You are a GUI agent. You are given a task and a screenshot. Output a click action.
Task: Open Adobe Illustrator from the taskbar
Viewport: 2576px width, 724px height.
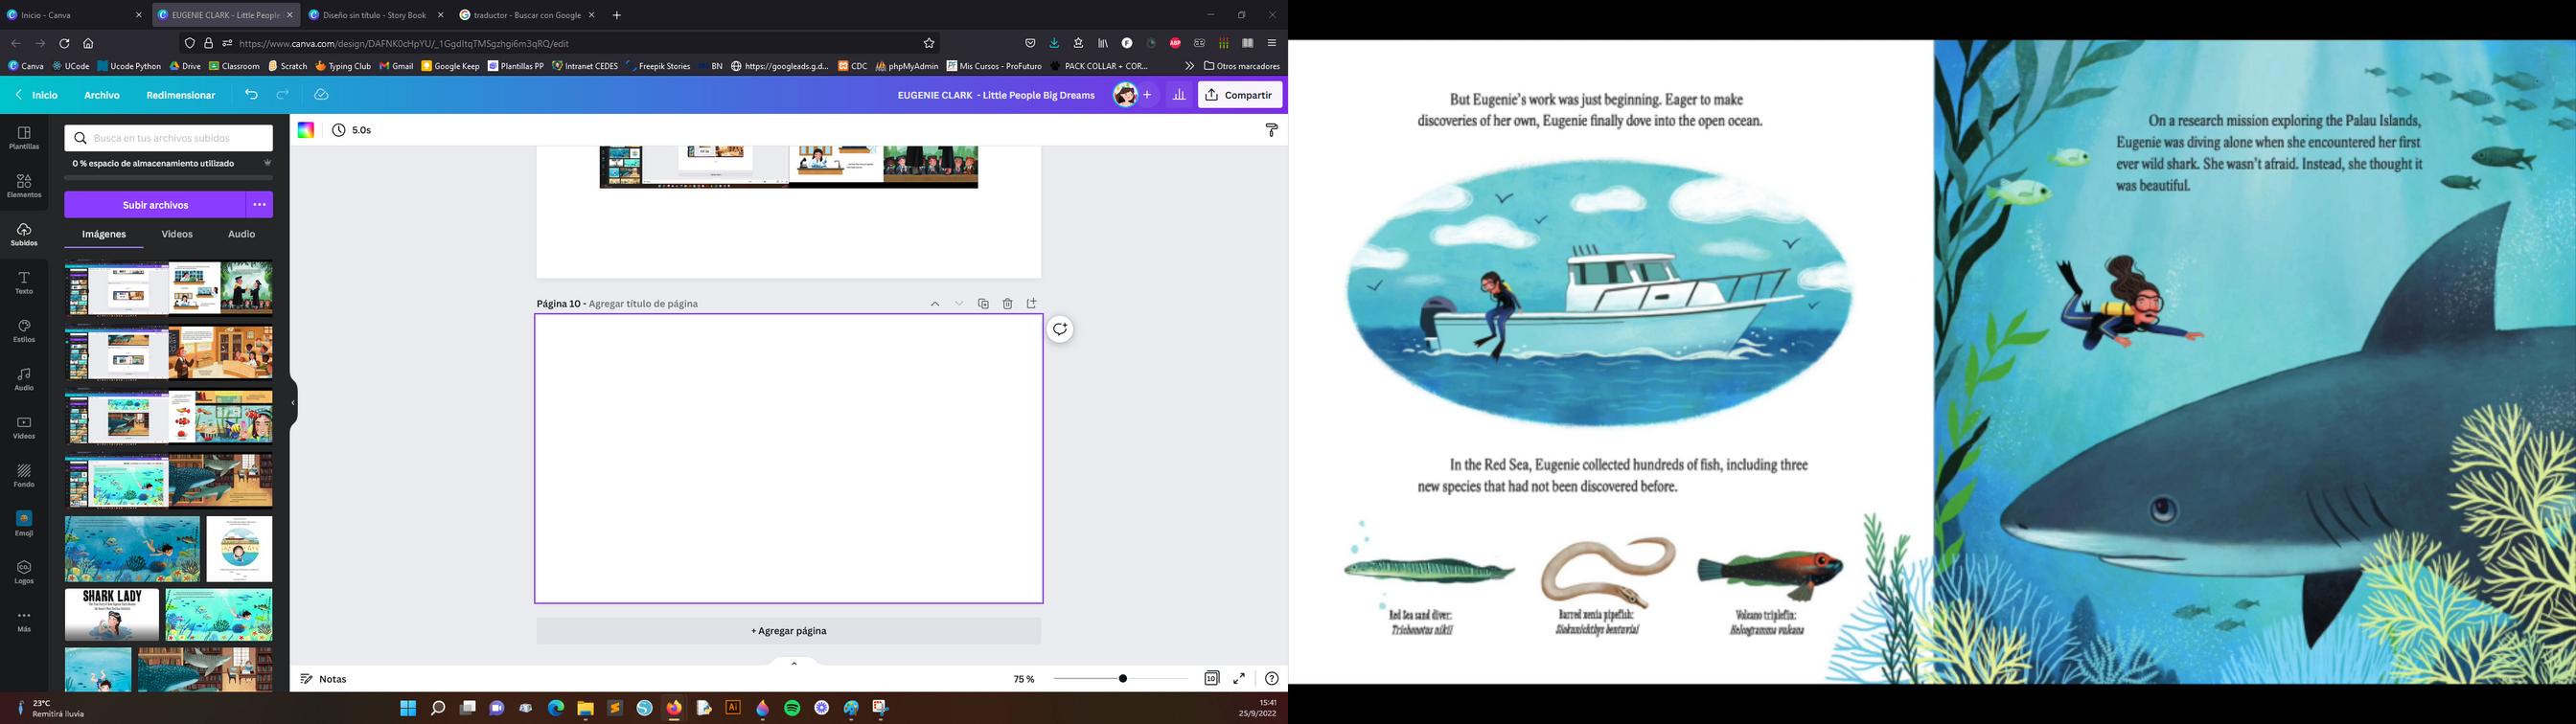(733, 708)
